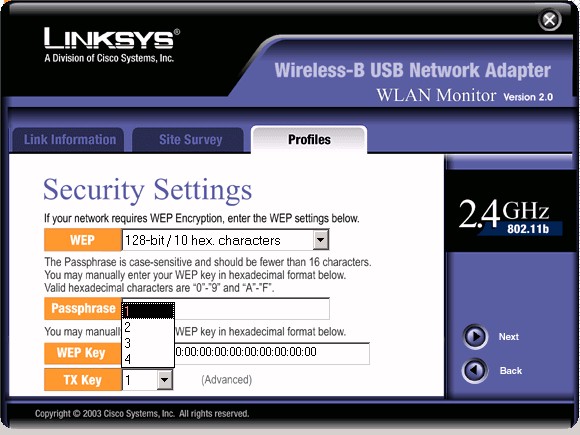Screen dimensions: 580x435
Task: Expand the TX Key dropdown arrow
Action: (164, 380)
